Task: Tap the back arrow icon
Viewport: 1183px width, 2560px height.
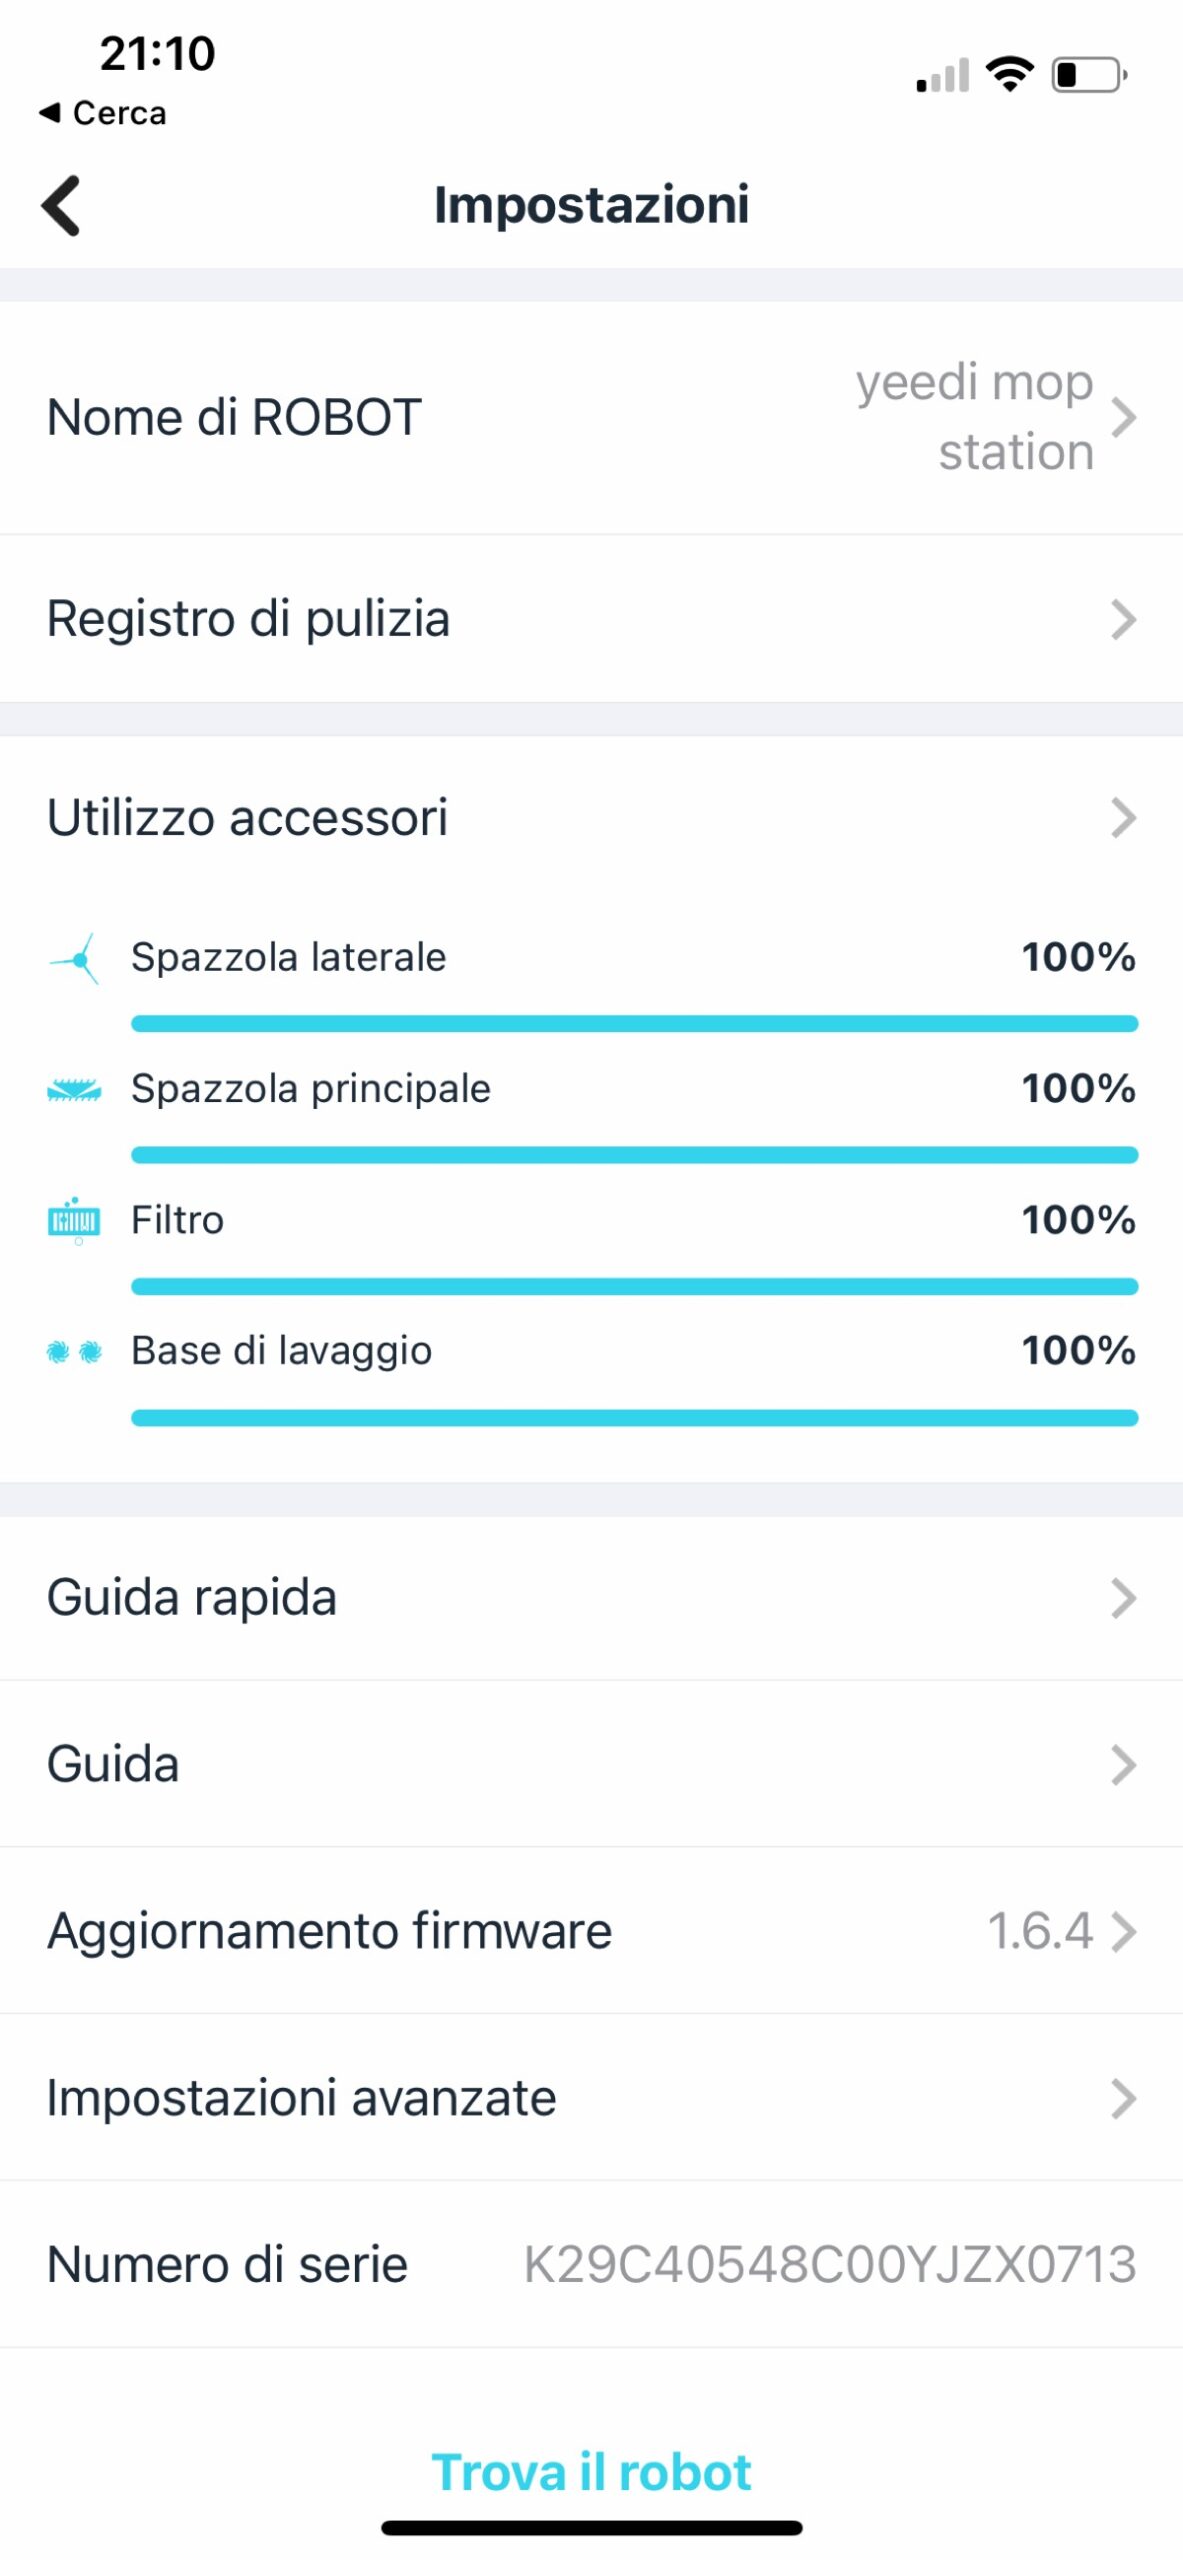Action: click(x=62, y=205)
